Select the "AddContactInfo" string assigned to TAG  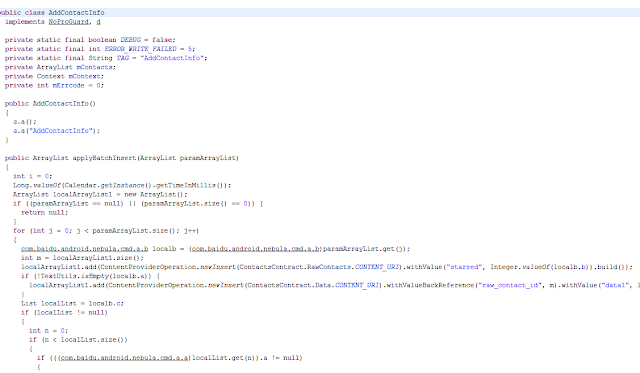172,58
